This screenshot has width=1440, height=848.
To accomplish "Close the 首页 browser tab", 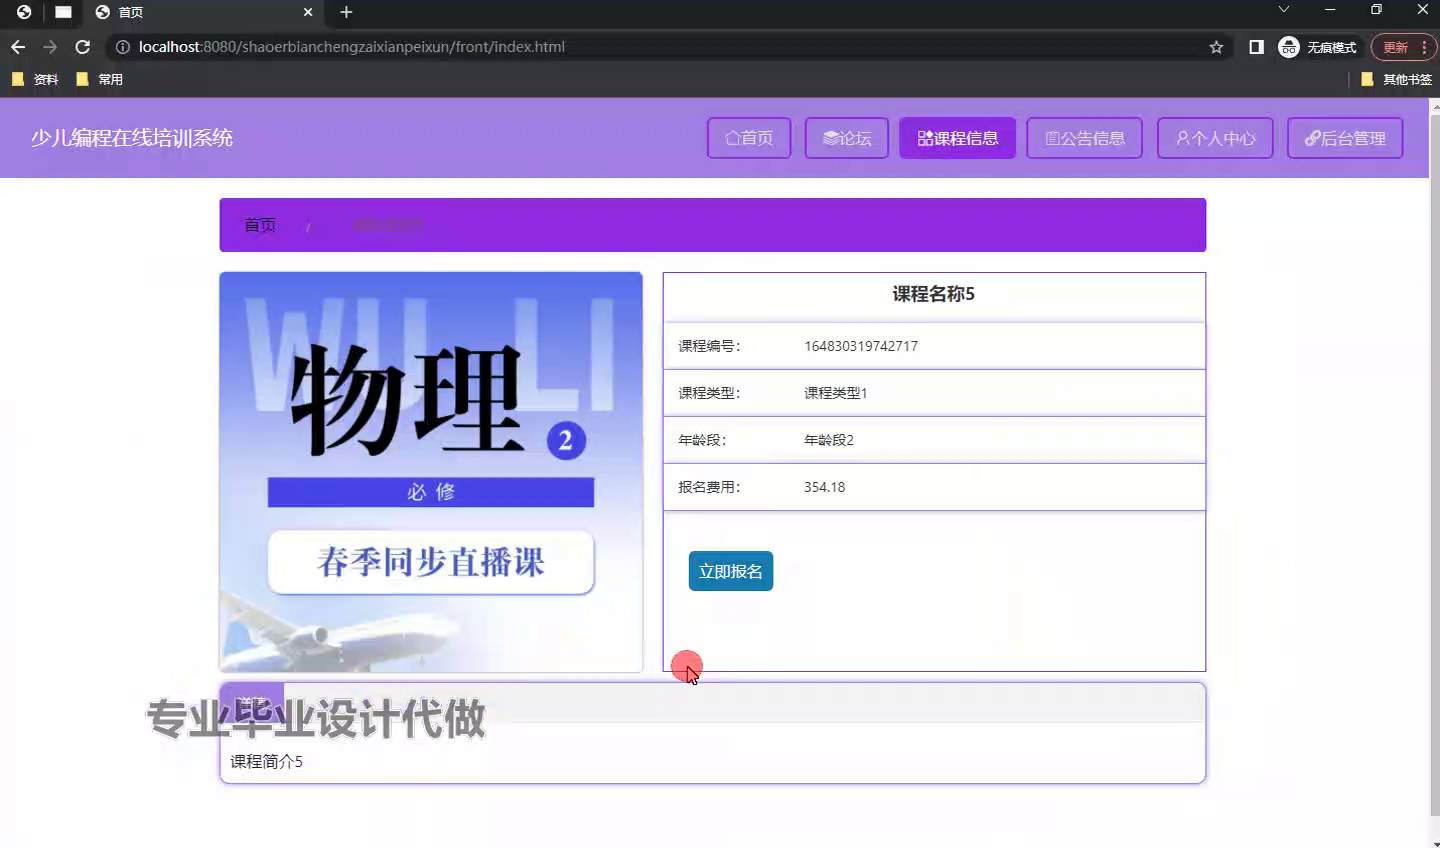I will [x=308, y=12].
